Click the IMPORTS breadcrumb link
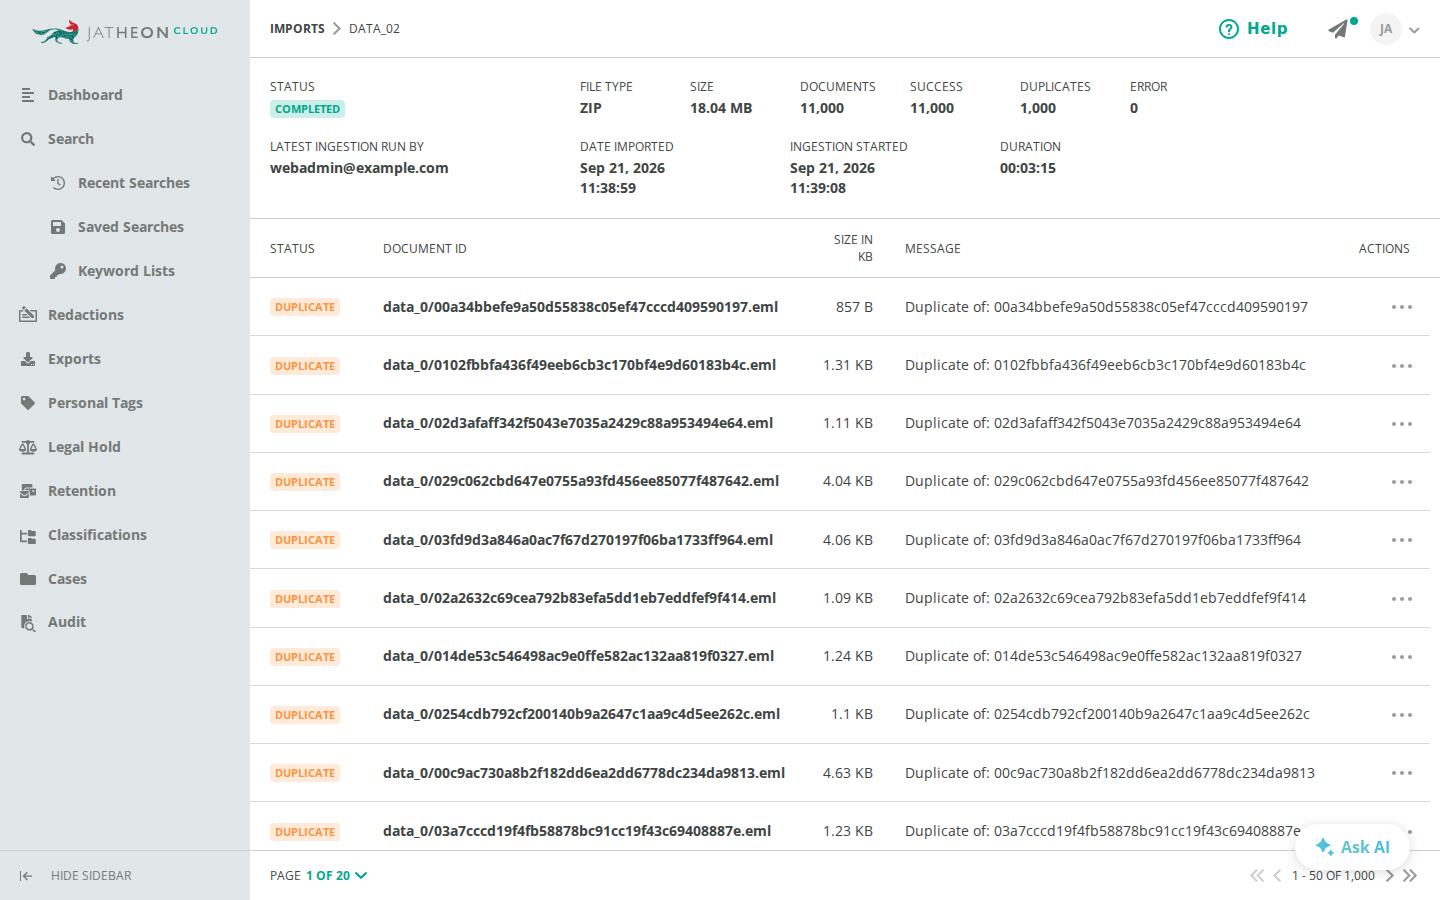This screenshot has width=1440, height=900. point(297,29)
